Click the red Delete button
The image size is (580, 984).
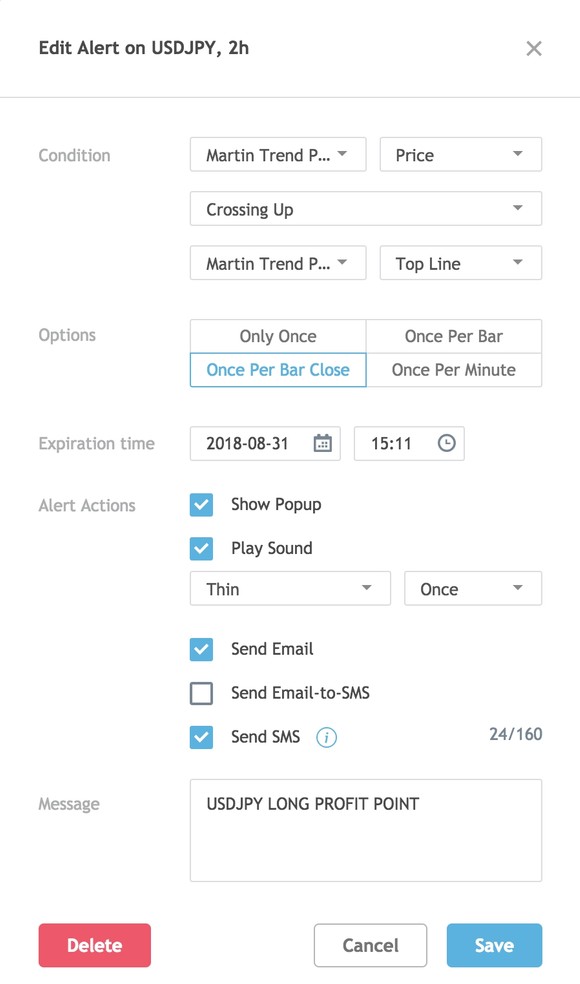coord(95,945)
